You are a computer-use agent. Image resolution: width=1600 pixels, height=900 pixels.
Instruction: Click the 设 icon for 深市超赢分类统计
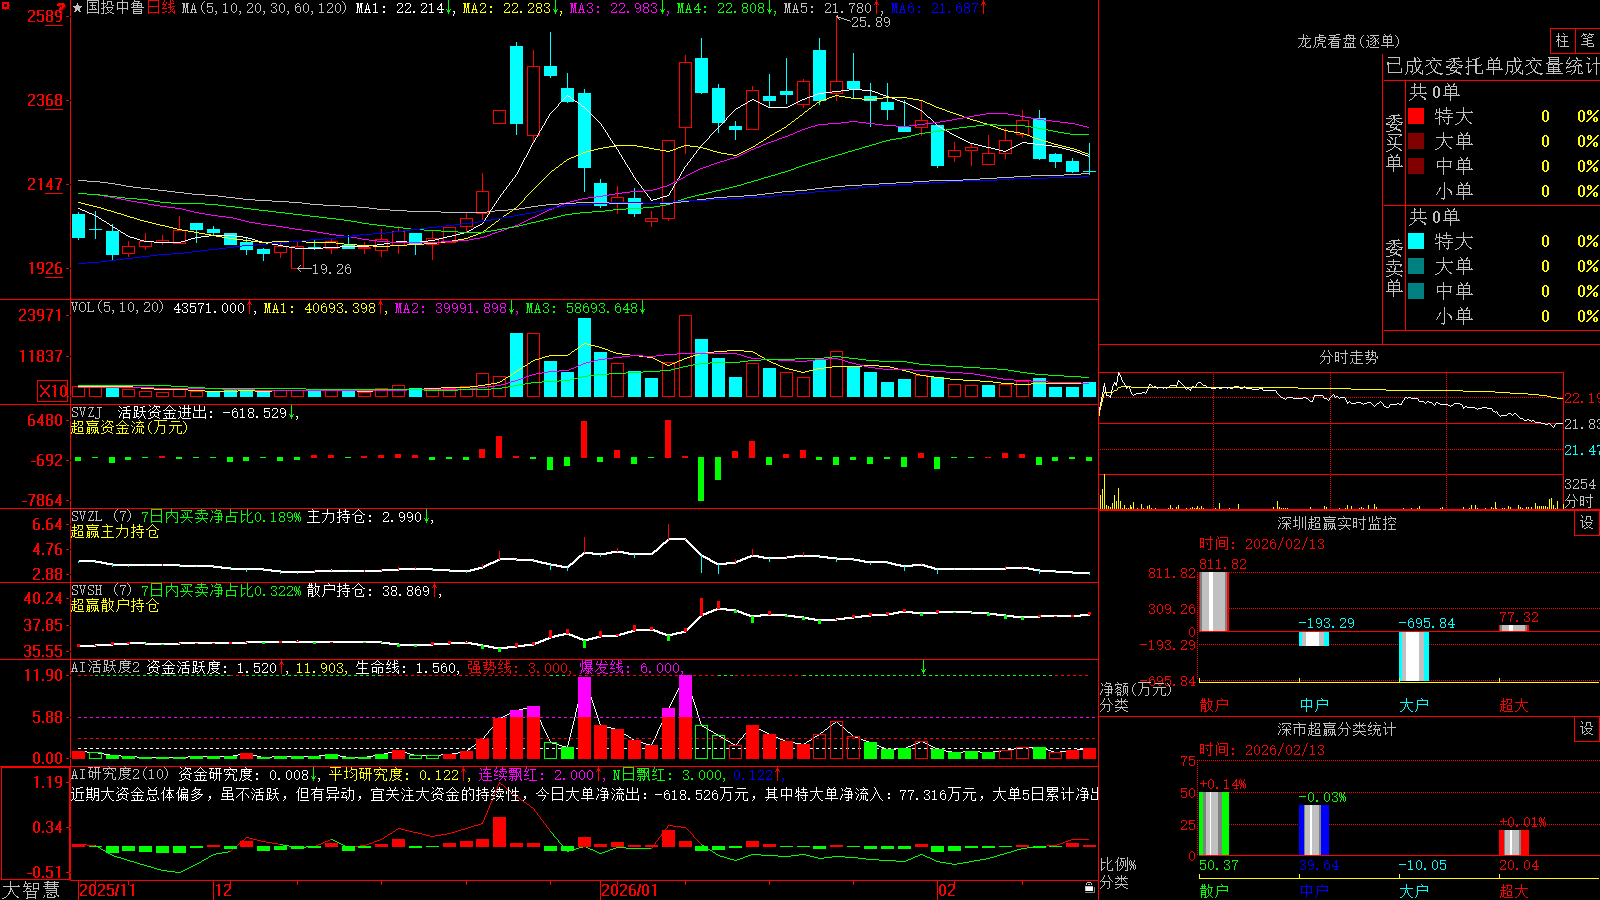pos(1587,729)
